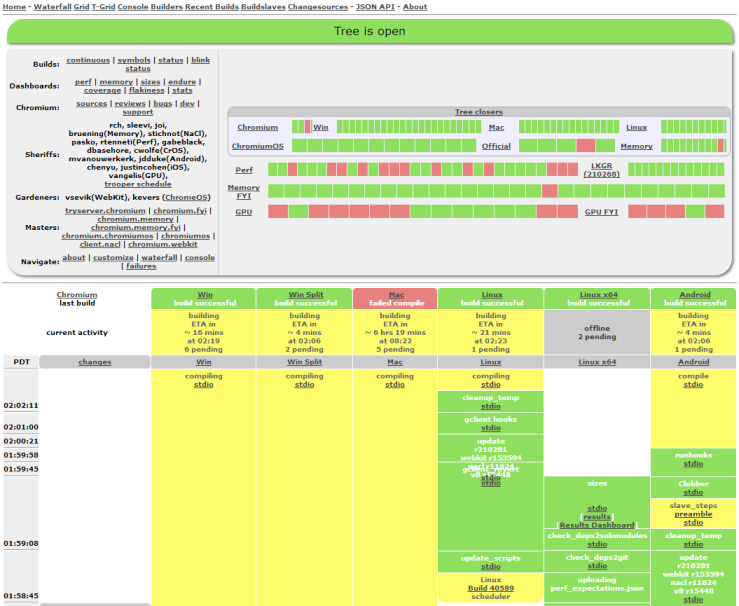This screenshot has width=739, height=606.
Task: Open the ChromeOS gardener link
Action: coord(186,197)
